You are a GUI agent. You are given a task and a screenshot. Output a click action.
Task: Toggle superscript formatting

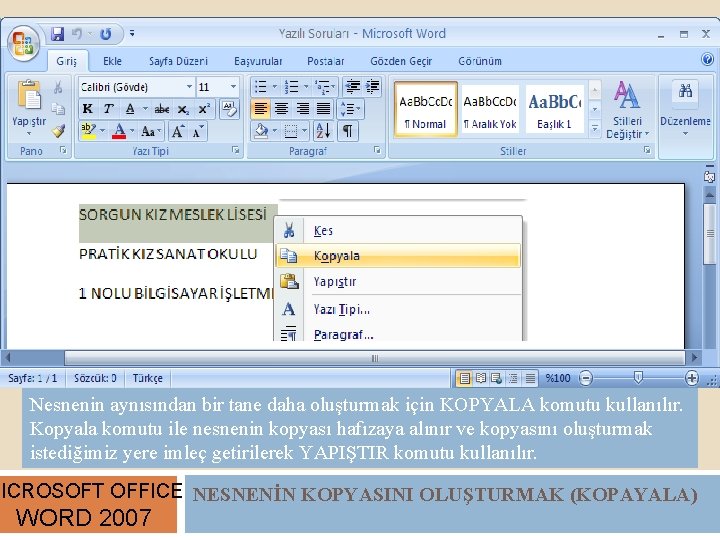pos(204,109)
